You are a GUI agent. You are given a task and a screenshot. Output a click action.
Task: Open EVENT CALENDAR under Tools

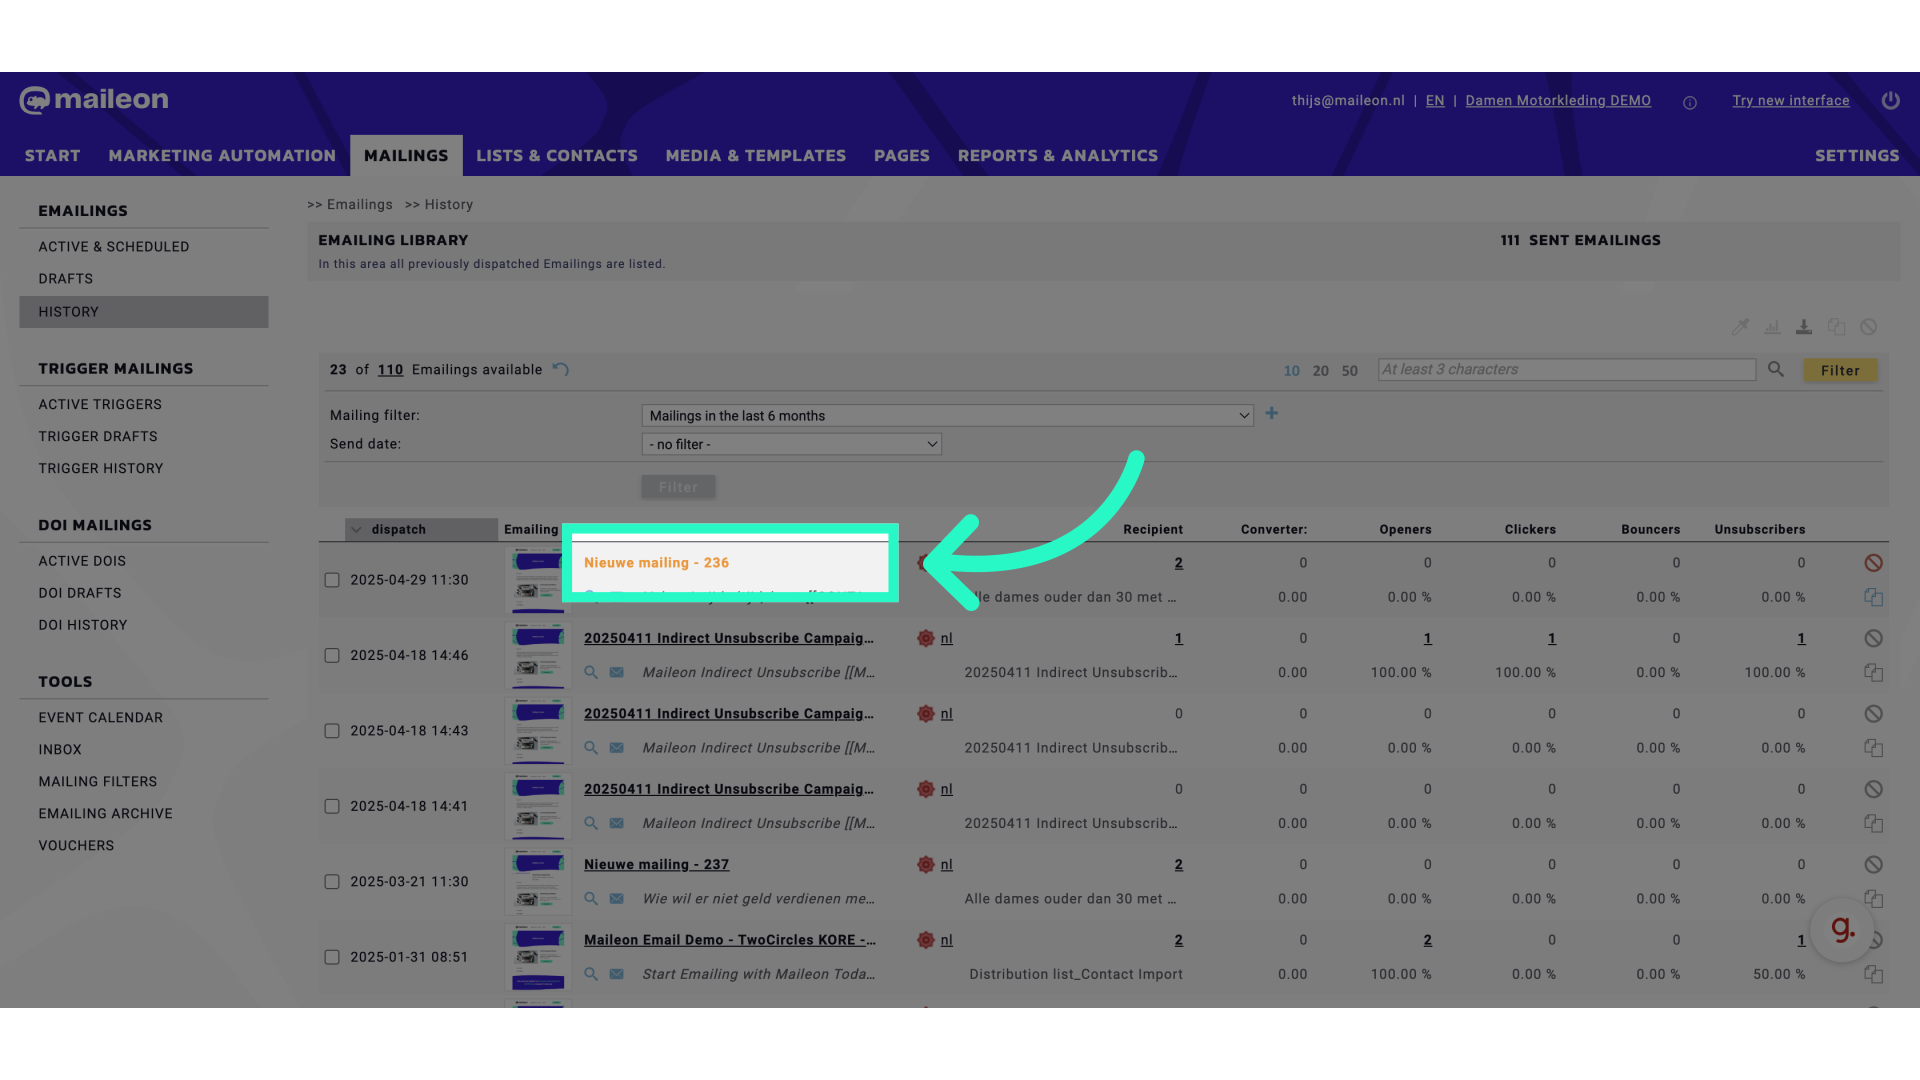tap(101, 718)
